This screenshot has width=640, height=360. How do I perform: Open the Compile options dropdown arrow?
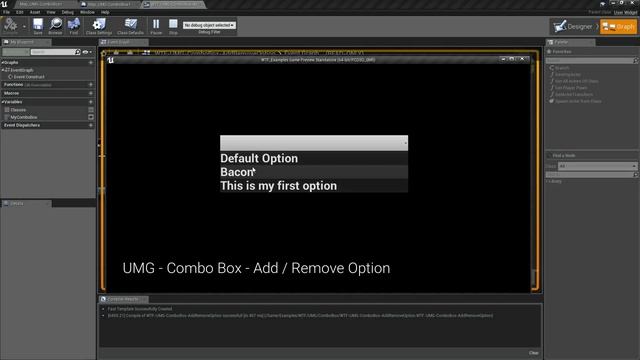(x=24, y=27)
